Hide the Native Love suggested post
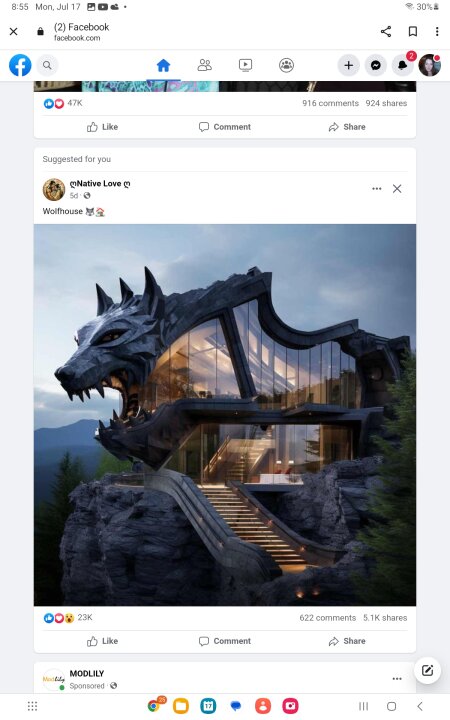450x720 pixels. [x=397, y=189]
